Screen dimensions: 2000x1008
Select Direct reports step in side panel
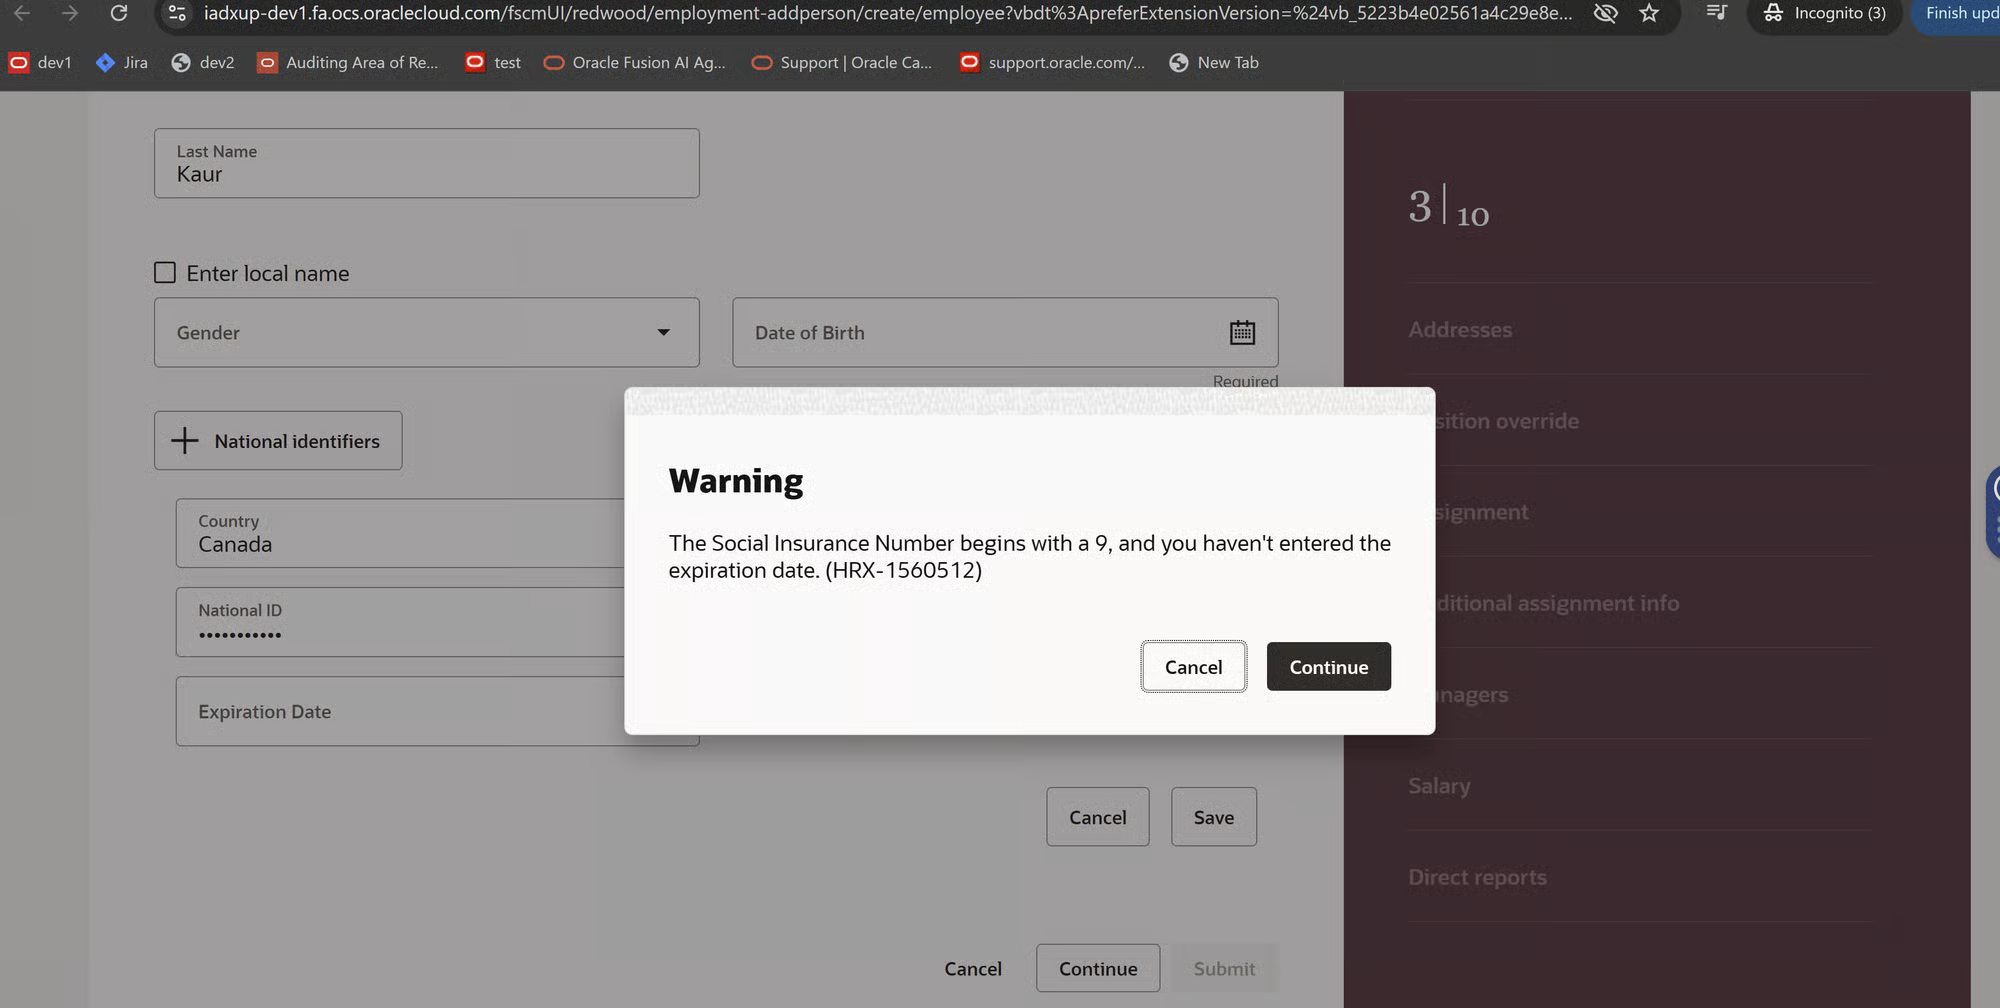point(1477,877)
